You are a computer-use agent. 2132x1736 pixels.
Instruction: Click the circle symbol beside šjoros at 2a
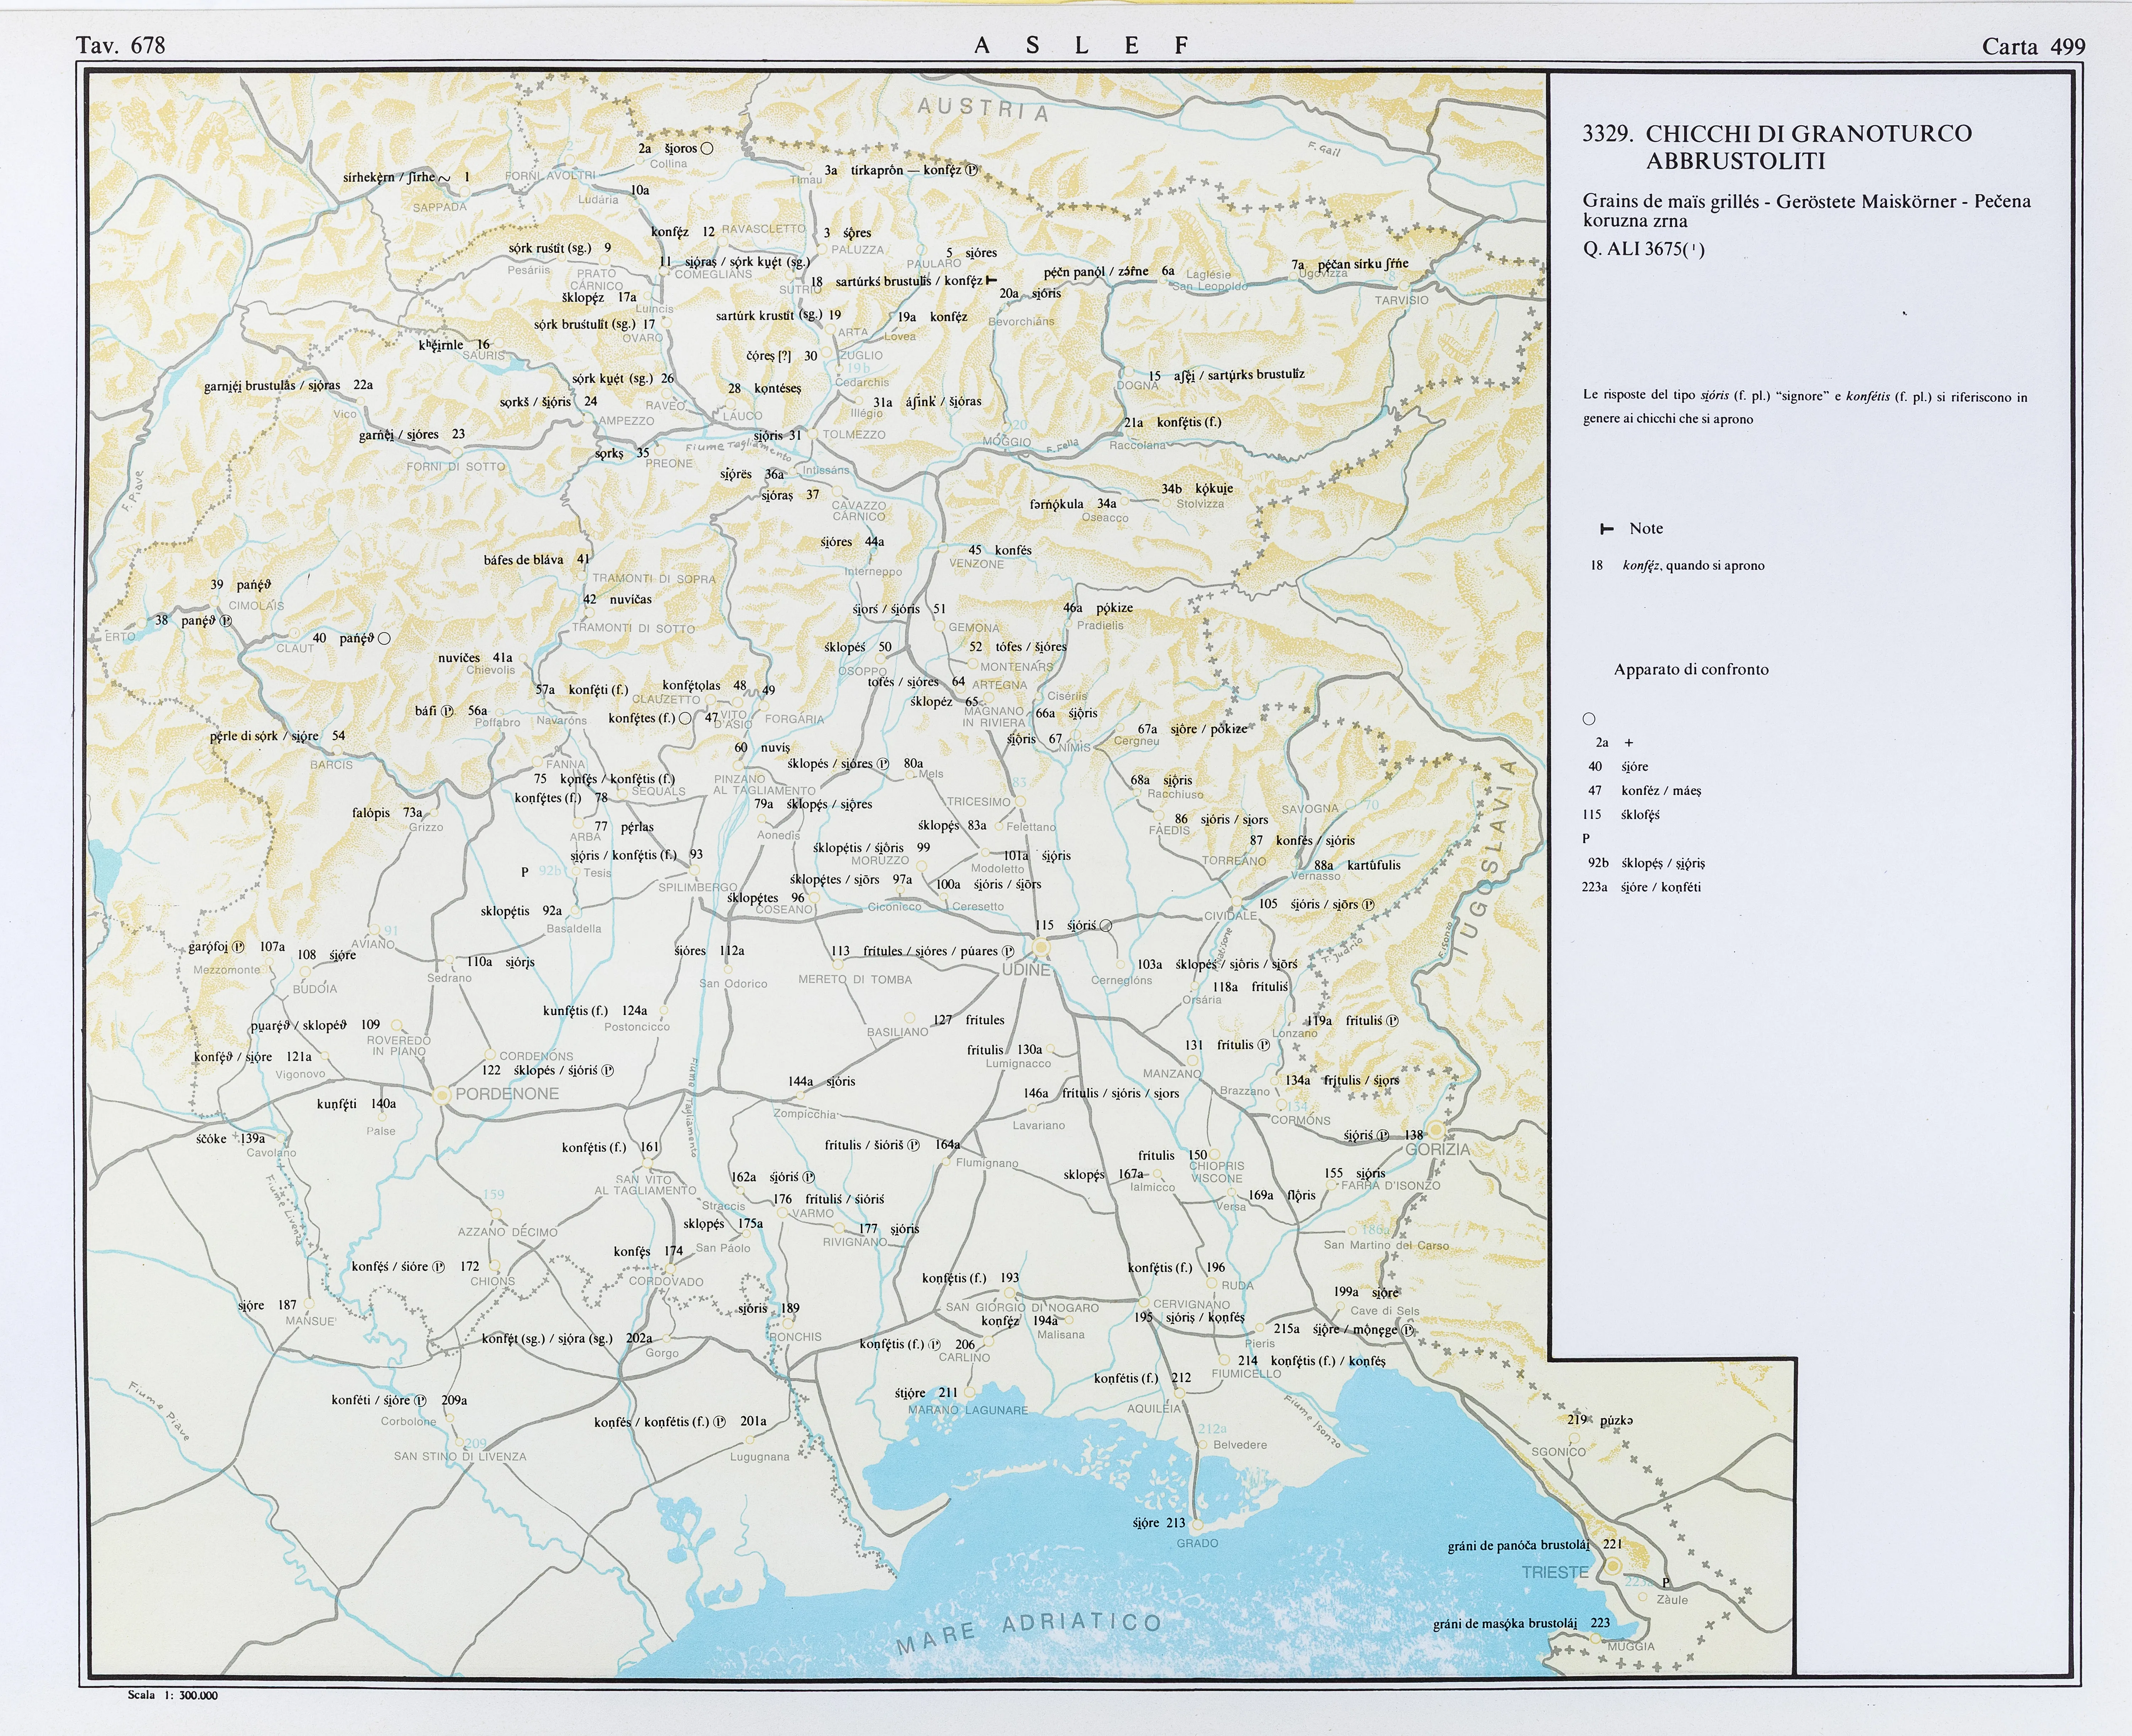707,148
